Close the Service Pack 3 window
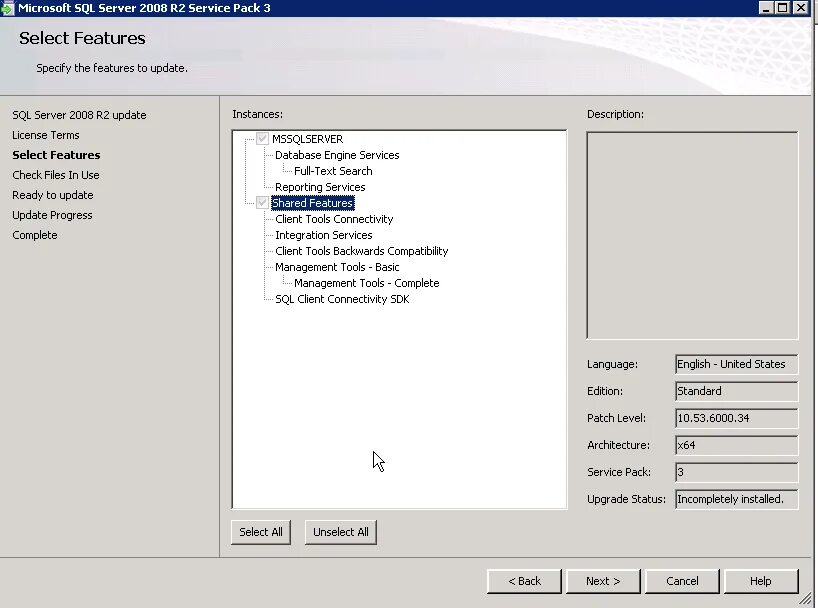The width and height of the screenshot is (818, 608). tap(800, 8)
